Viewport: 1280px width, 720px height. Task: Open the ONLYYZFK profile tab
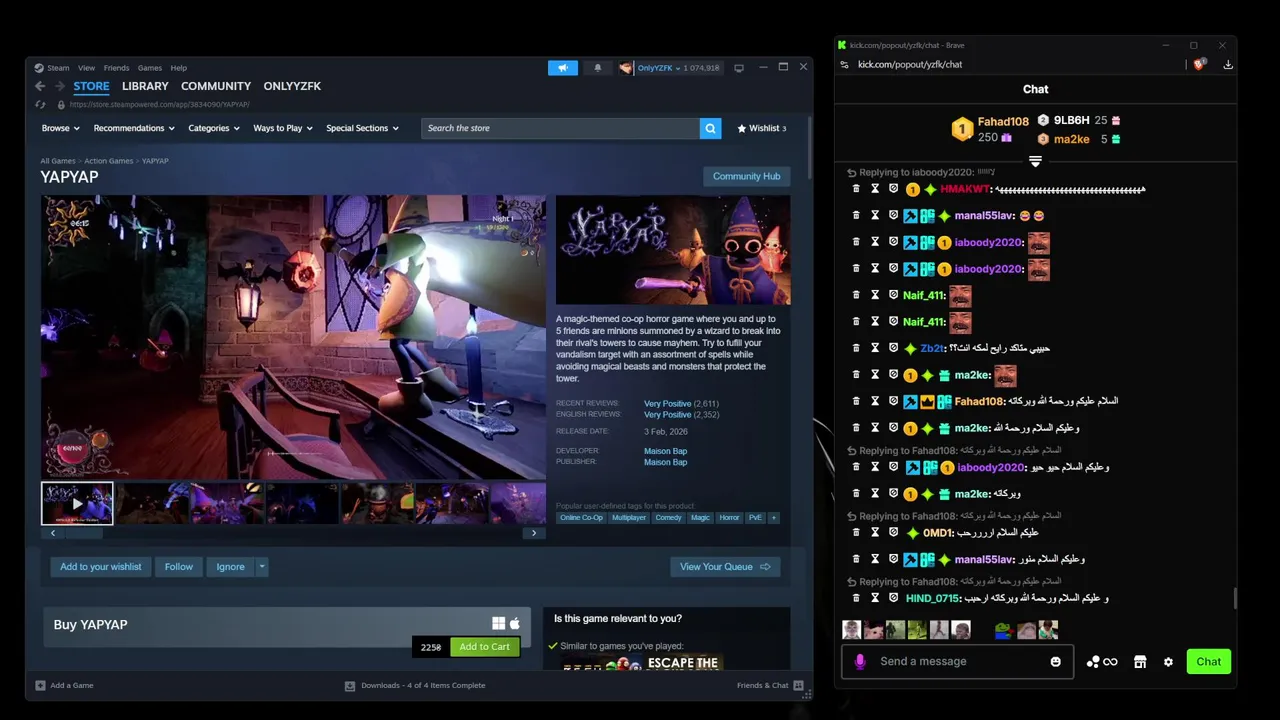(x=292, y=86)
